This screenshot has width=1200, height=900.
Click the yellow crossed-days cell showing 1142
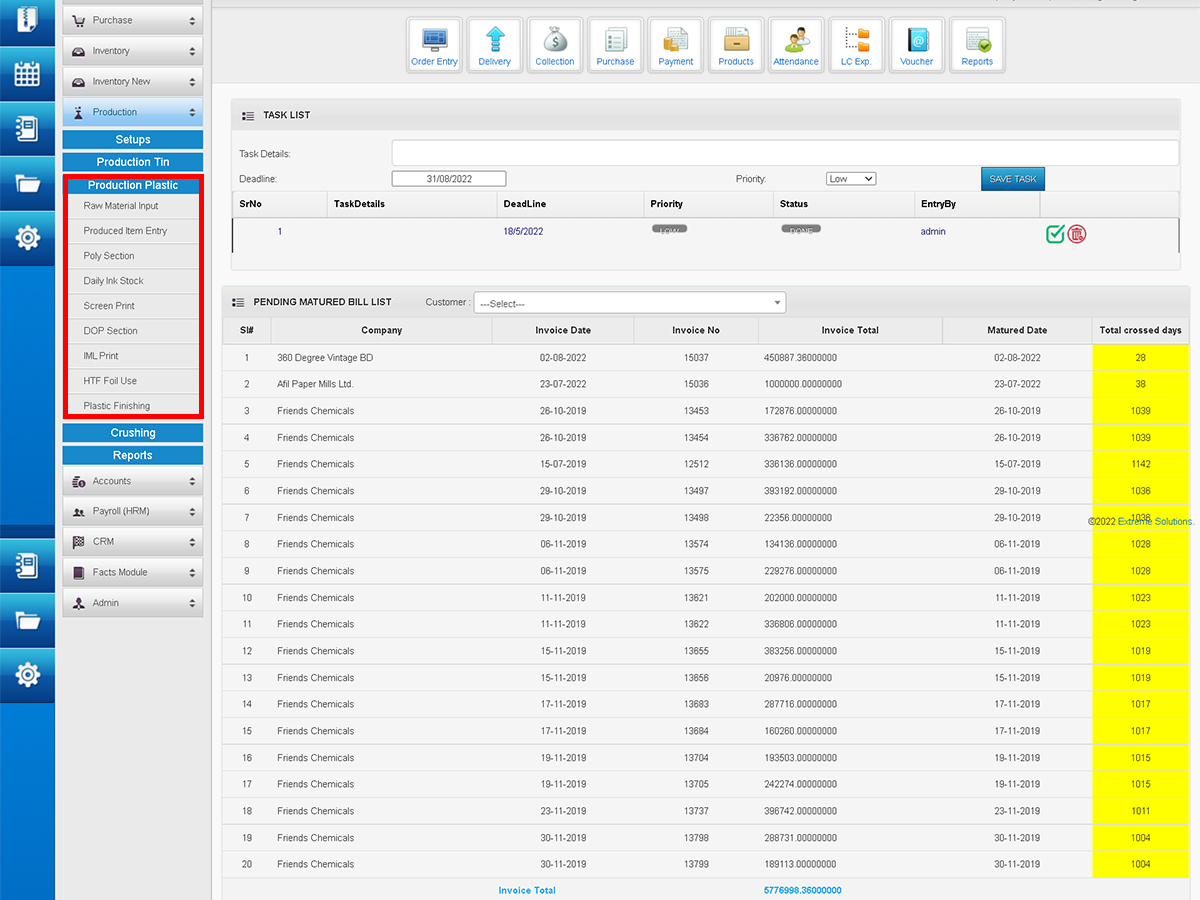[x=1141, y=464]
